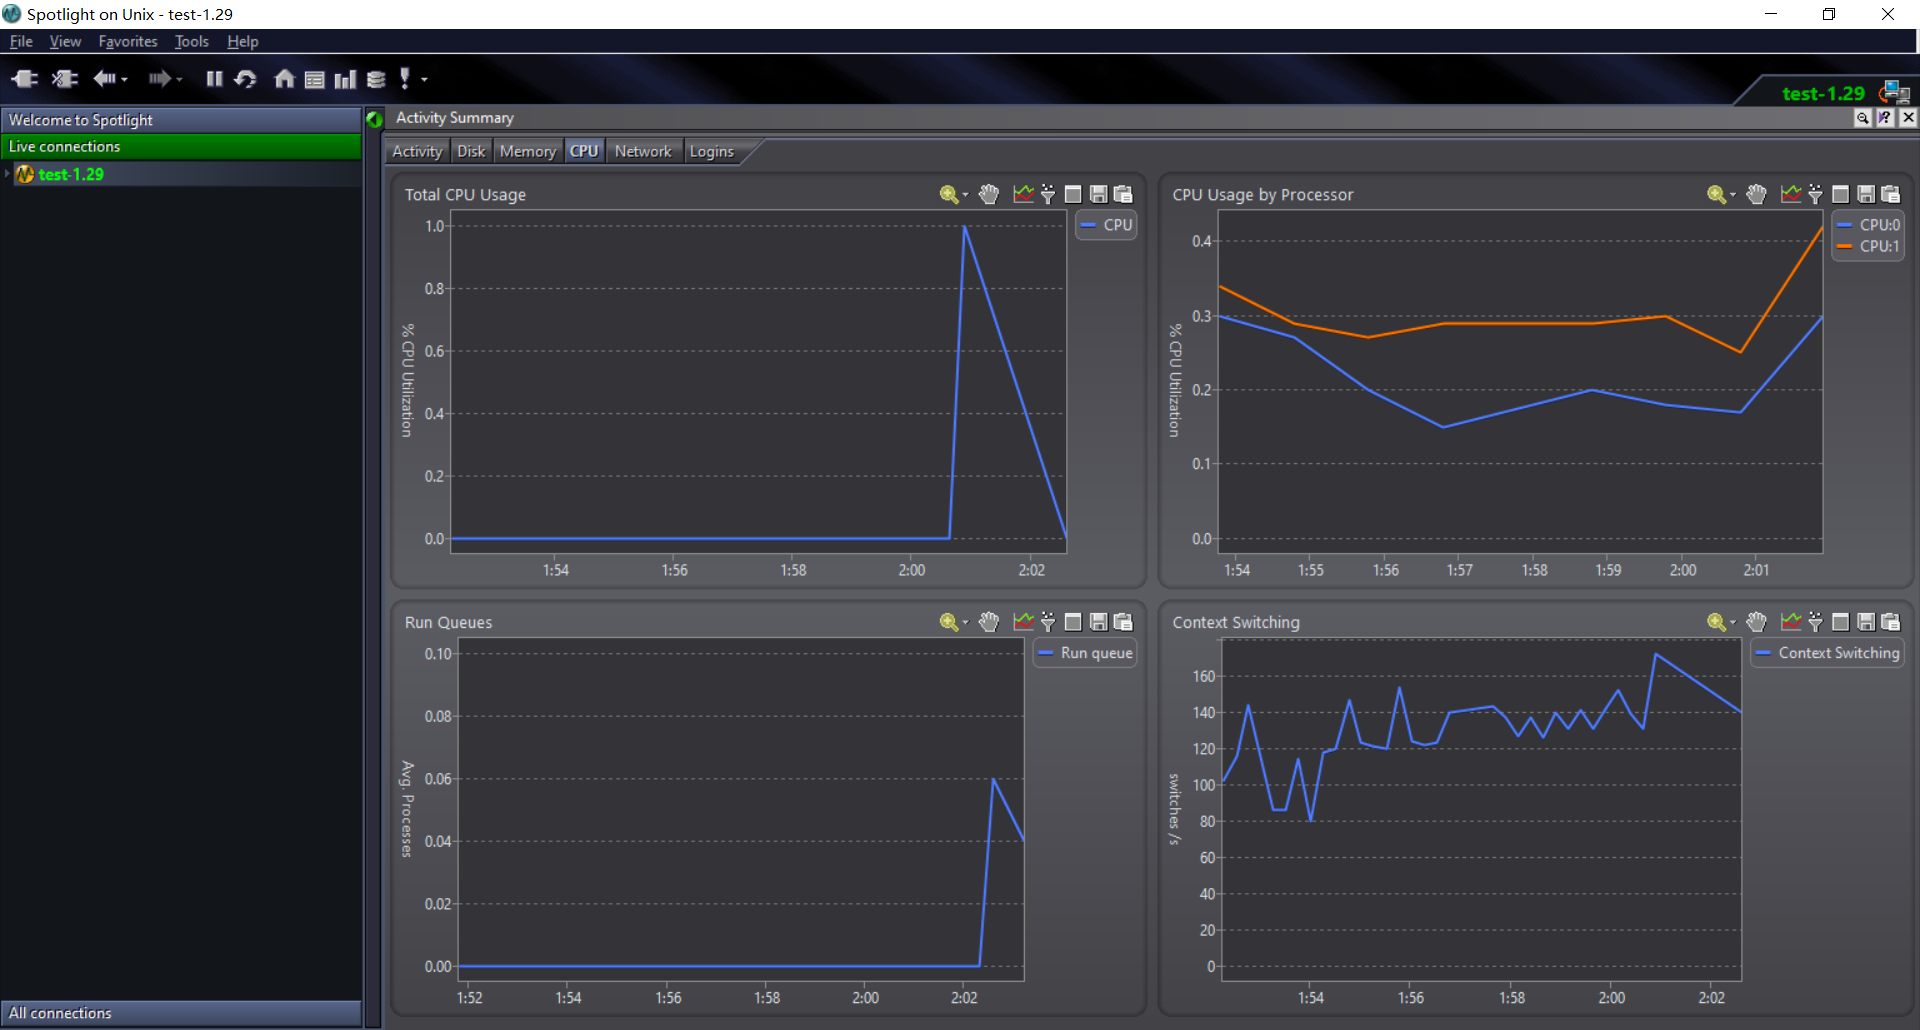Screen dimensions: 1920x1030
Task: Open the zoom dropdown in CPU Usage by Processor
Action: tap(1733, 195)
